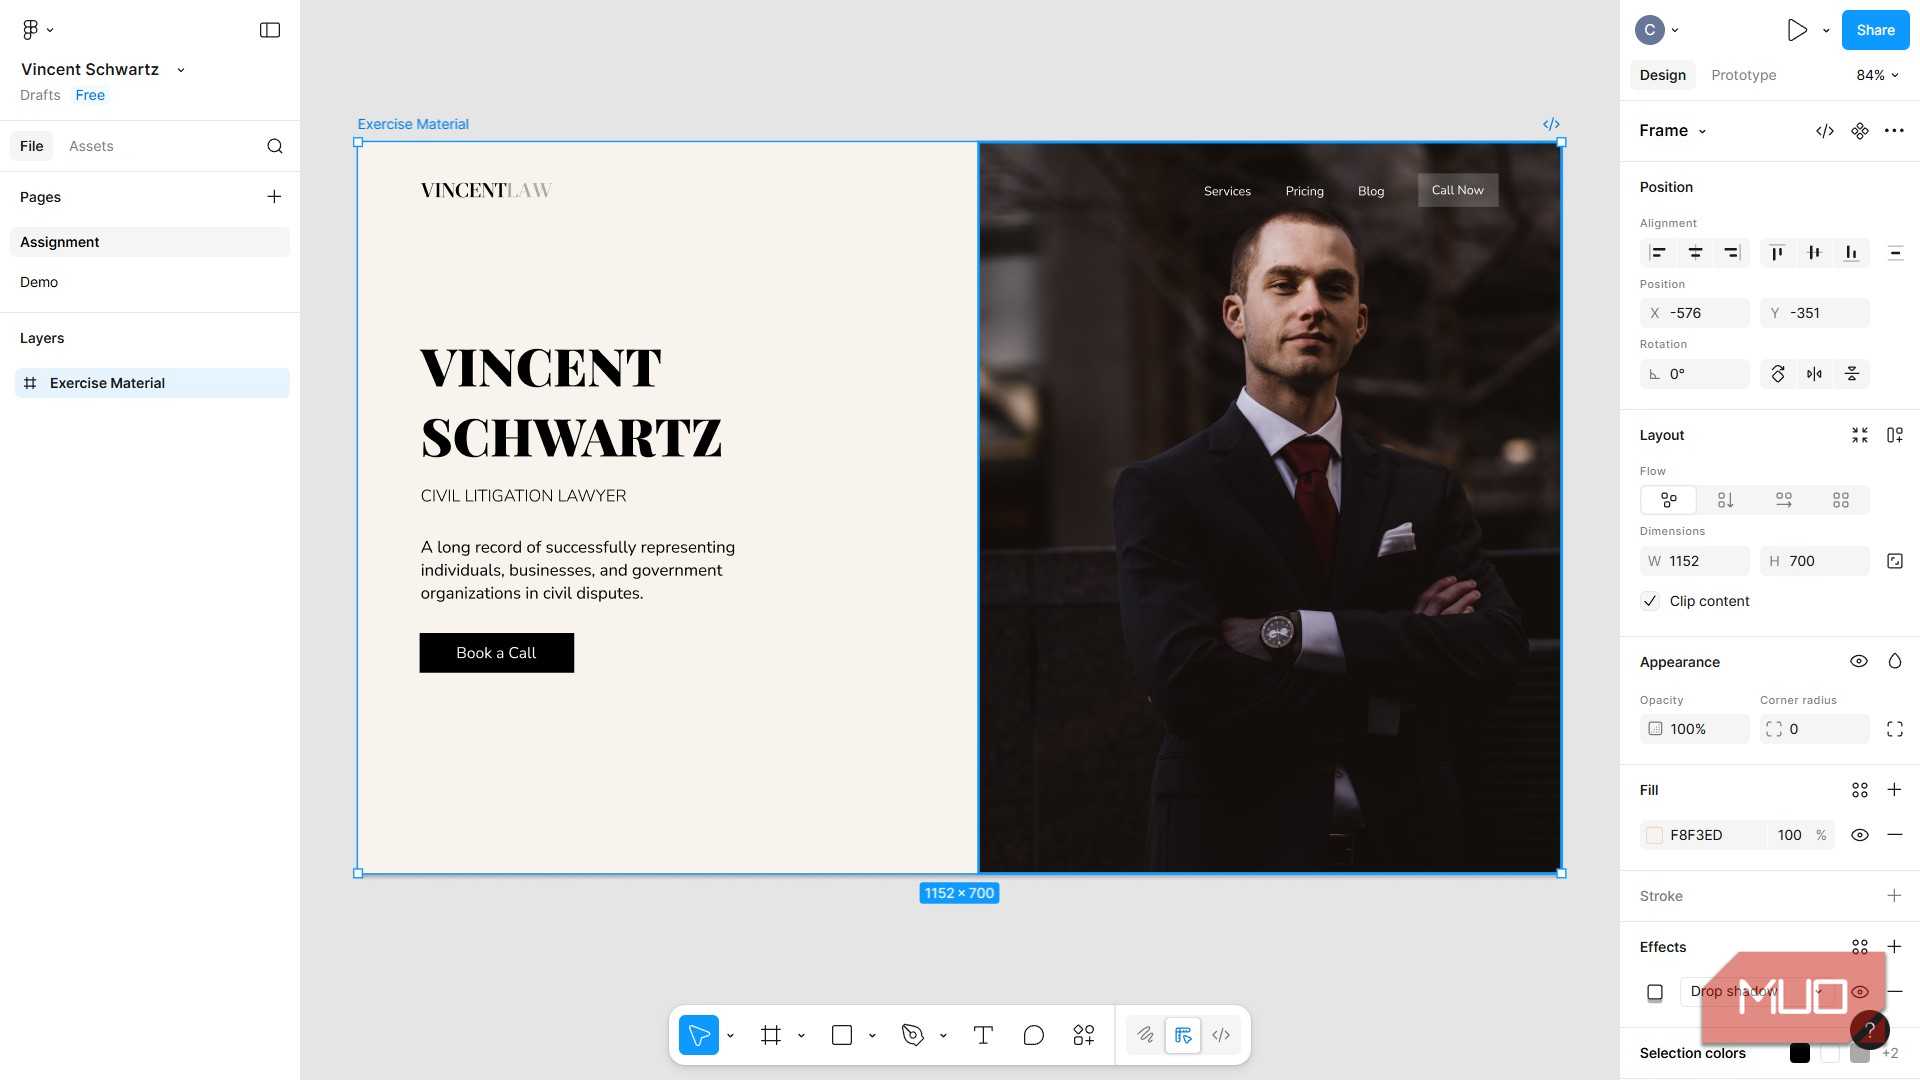Screen dimensions: 1920x1080
Task: Align top in Alignment controls
Action: [1777, 253]
